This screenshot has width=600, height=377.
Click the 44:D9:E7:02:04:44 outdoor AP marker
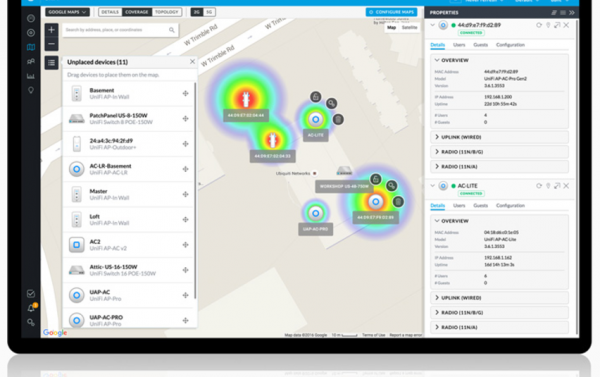tap(246, 99)
